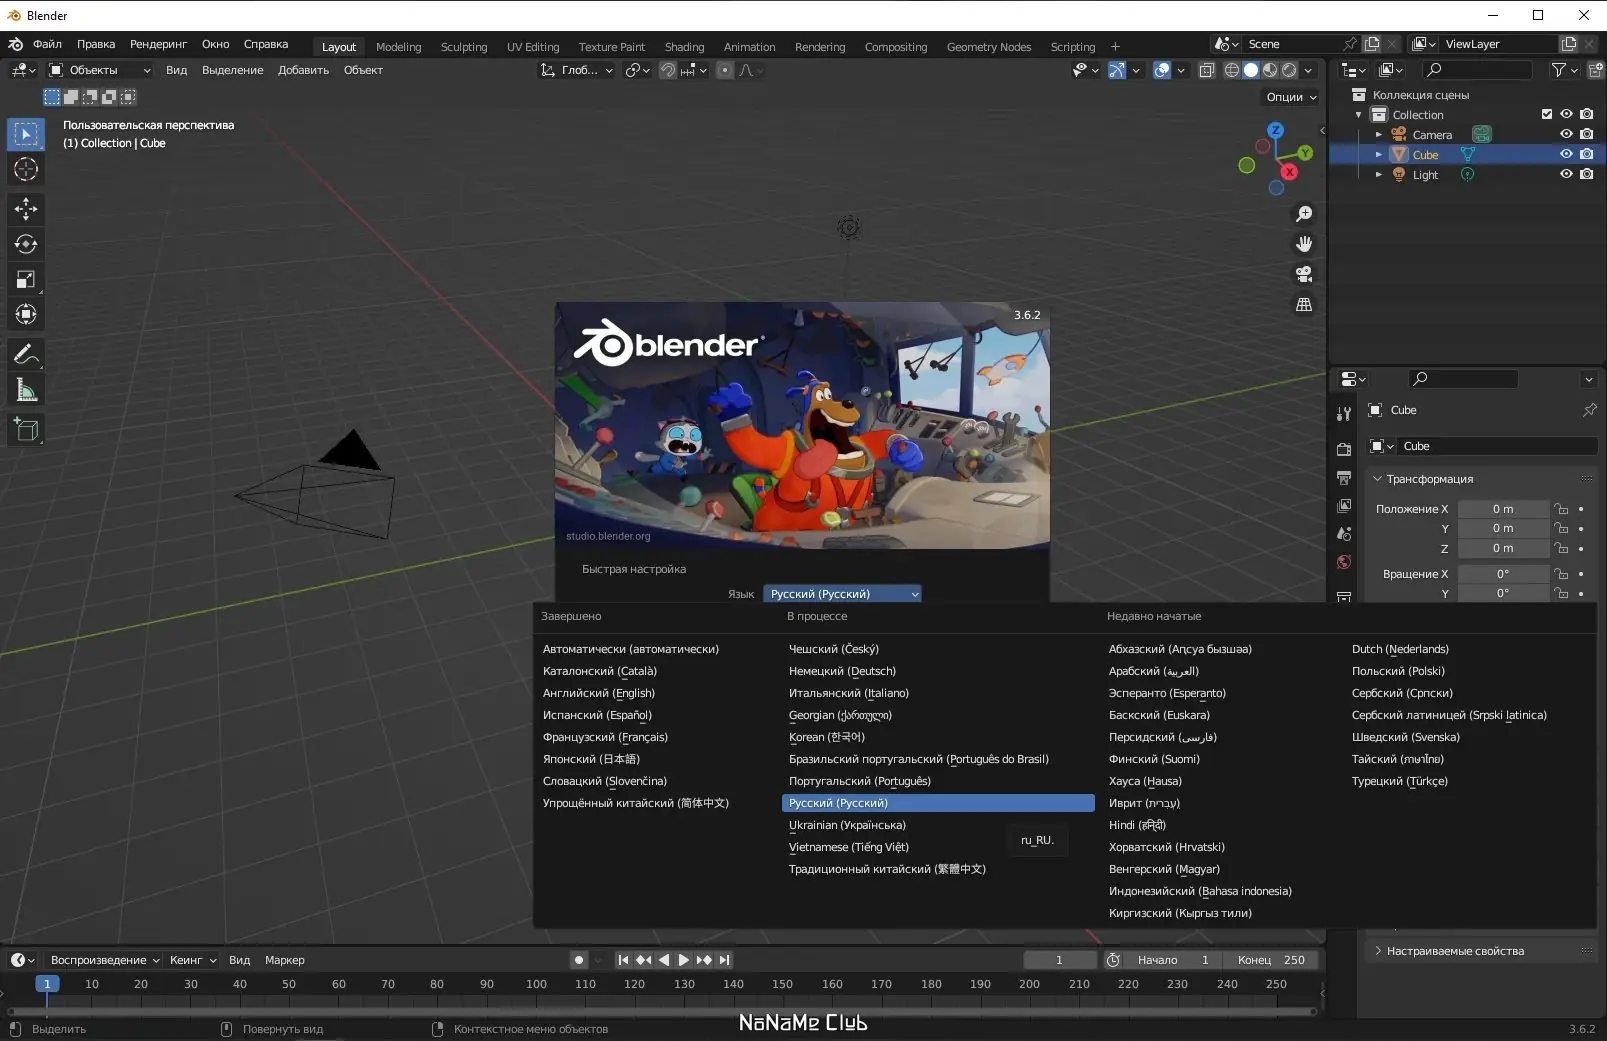This screenshot has height=1041, width=1607.
Task: Toggle perspective/orthographic grid icon
Action: tap(1304, 305)
